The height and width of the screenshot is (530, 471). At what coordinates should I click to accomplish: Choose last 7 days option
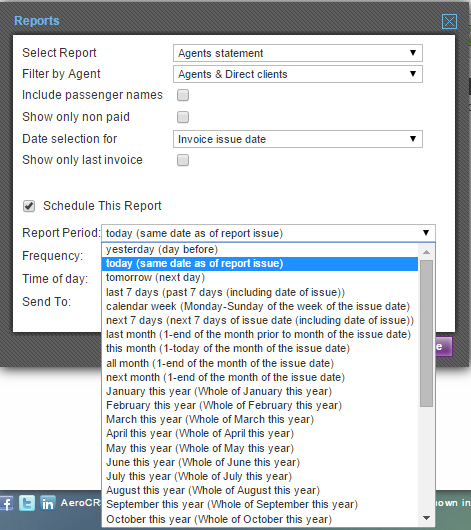click(x=260, y=292)
